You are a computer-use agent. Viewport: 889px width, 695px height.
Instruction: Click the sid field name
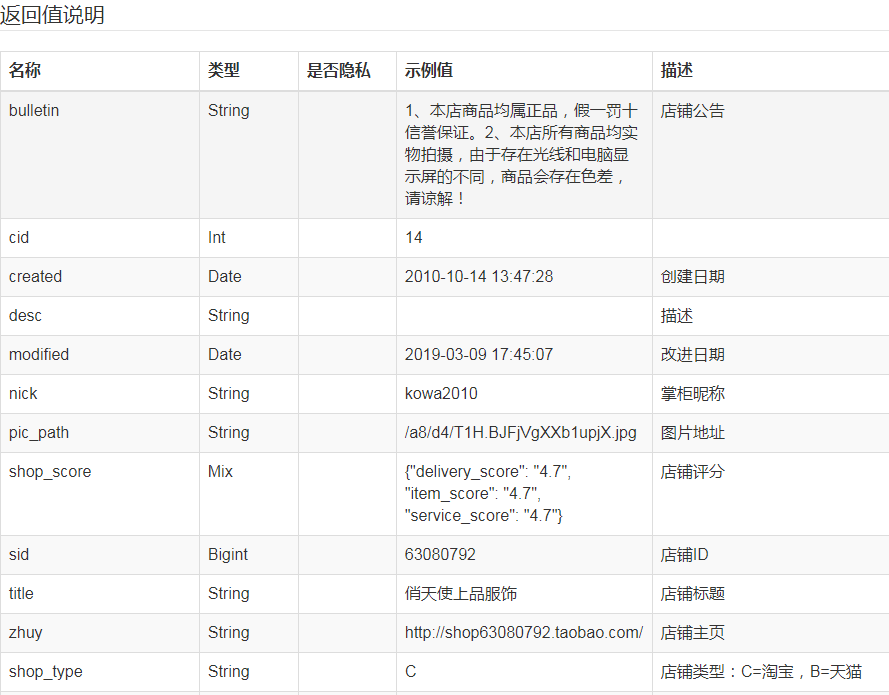click(x=19, y=555)
